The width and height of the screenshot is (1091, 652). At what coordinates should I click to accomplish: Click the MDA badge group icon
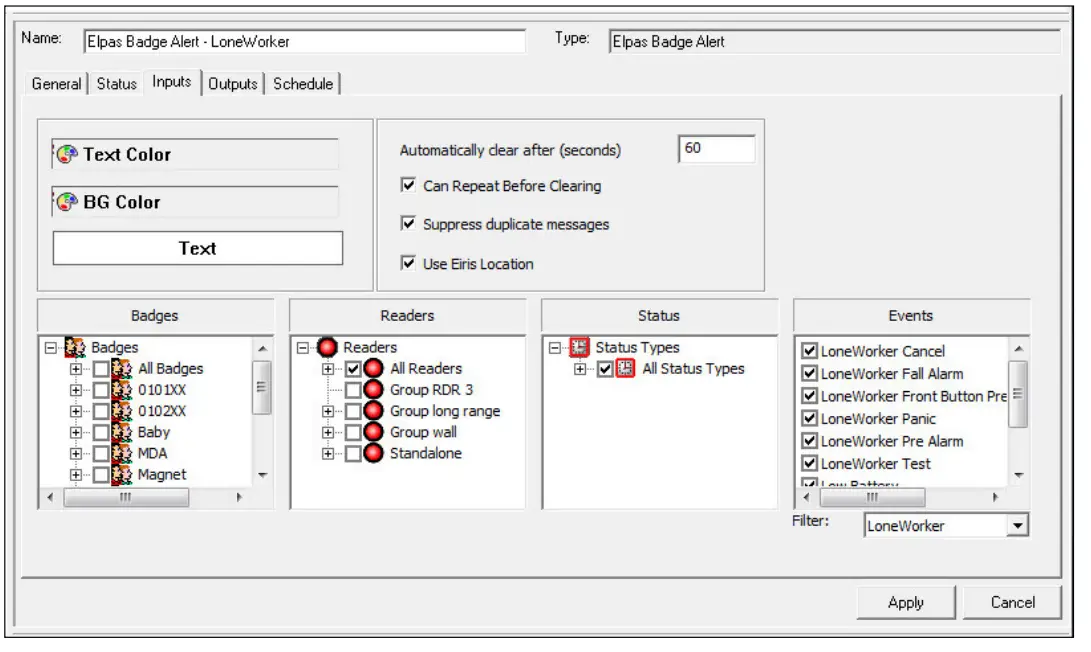tap(122, 454)
